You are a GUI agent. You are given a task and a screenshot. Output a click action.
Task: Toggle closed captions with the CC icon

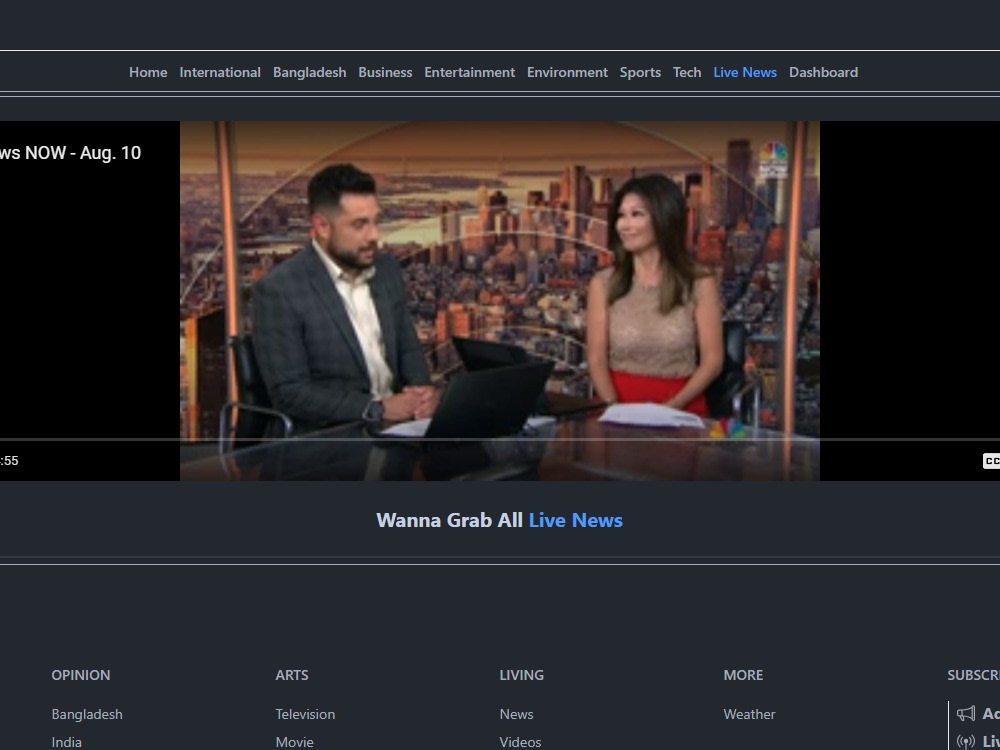point(991,461)
